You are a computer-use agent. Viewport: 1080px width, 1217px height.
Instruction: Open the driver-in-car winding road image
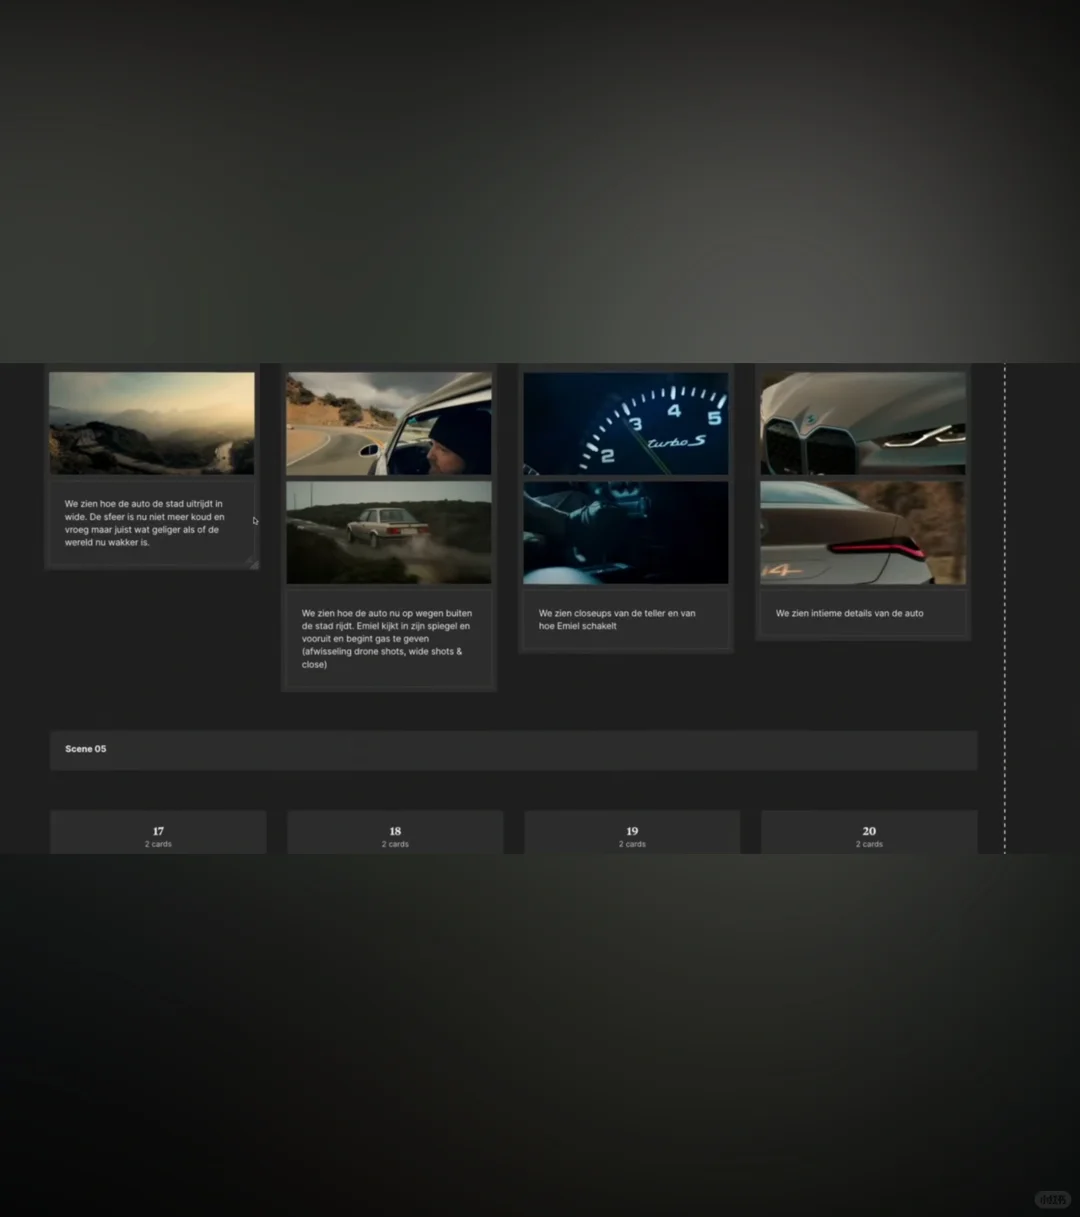pyautogui.click(x=389, y=423)
